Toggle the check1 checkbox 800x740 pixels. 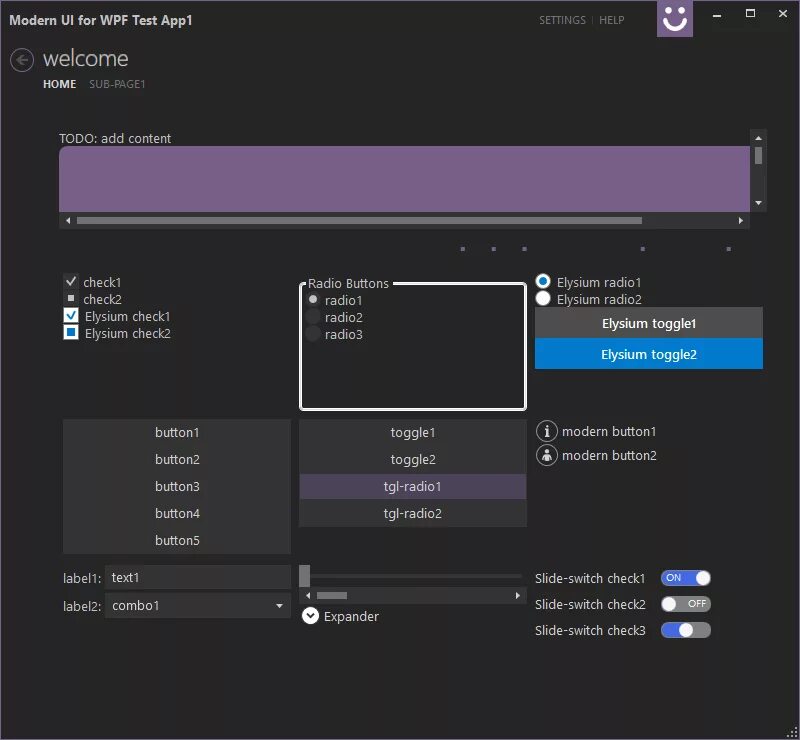point(71,281)
